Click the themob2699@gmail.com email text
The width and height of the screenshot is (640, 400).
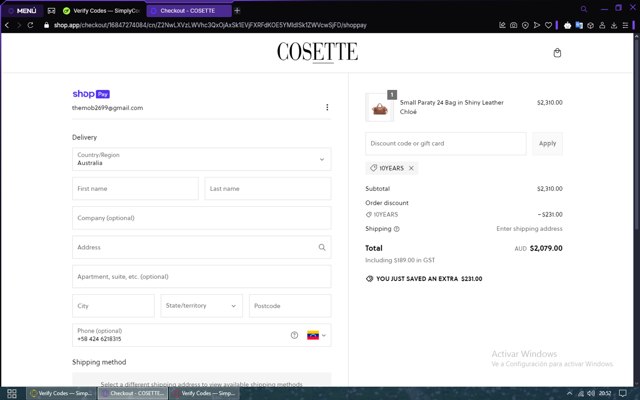point(107,108)
